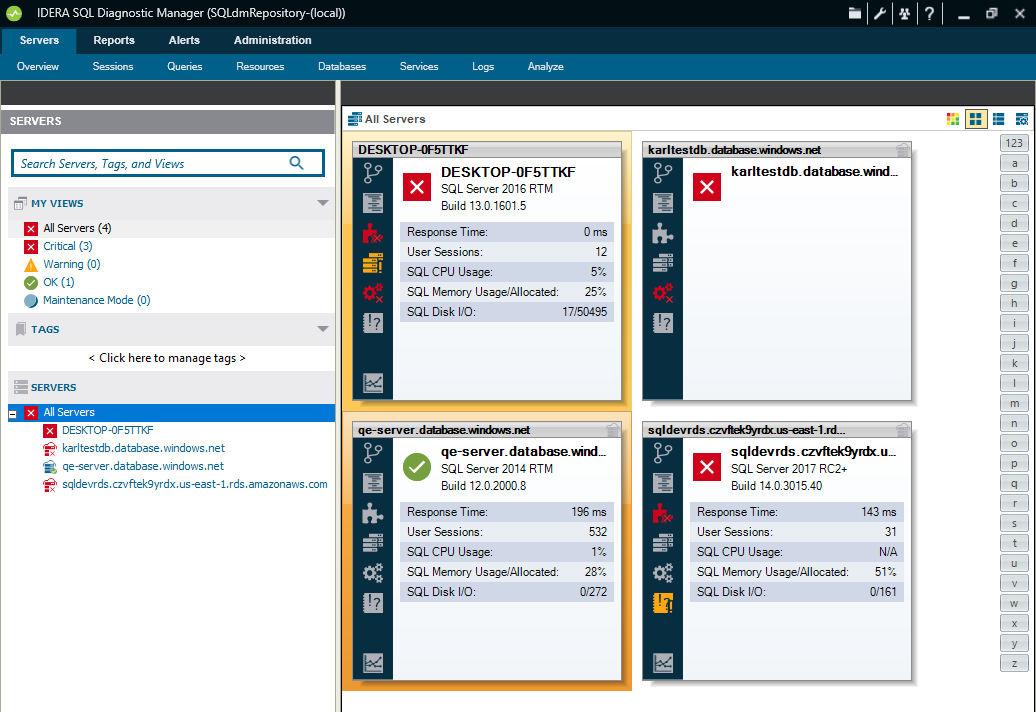Select the Critical (3) view
Viewport: 1036px width, 712px height.
(67, 246)
